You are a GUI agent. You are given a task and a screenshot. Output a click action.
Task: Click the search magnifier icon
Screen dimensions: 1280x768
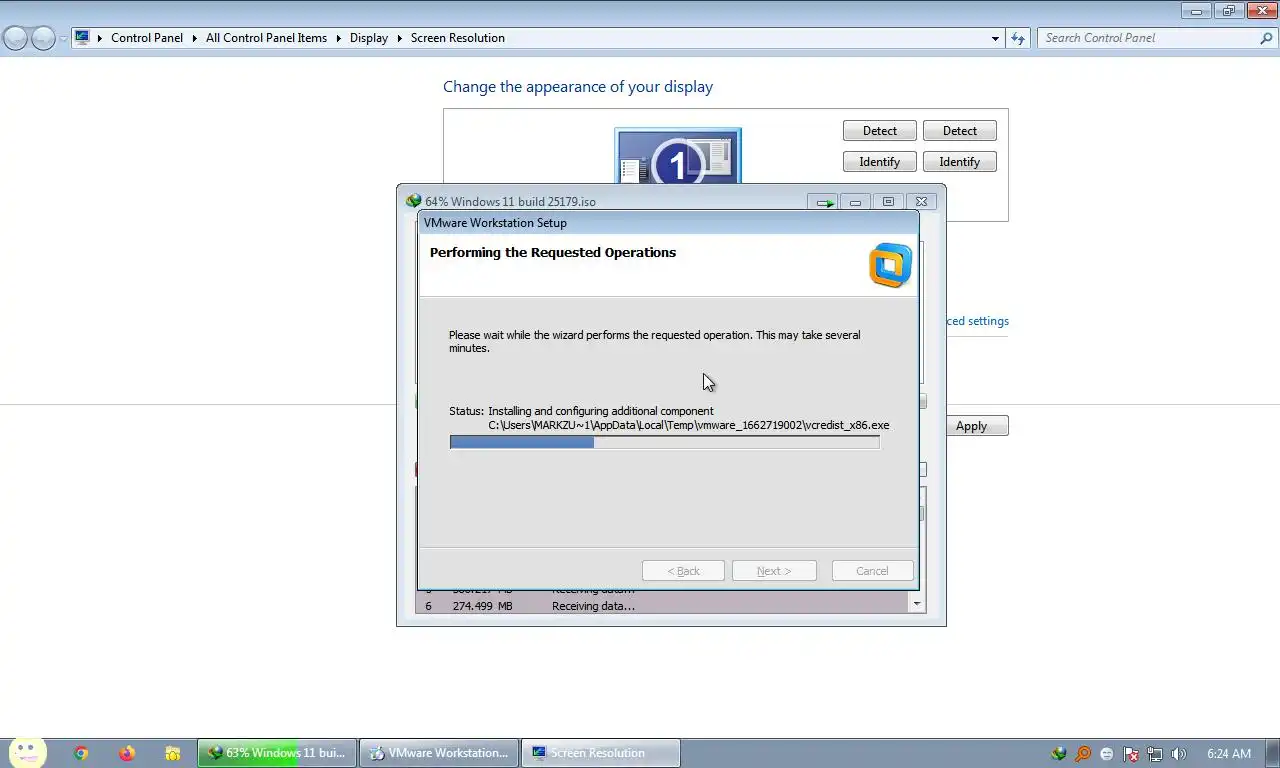tap(1266, 38)
